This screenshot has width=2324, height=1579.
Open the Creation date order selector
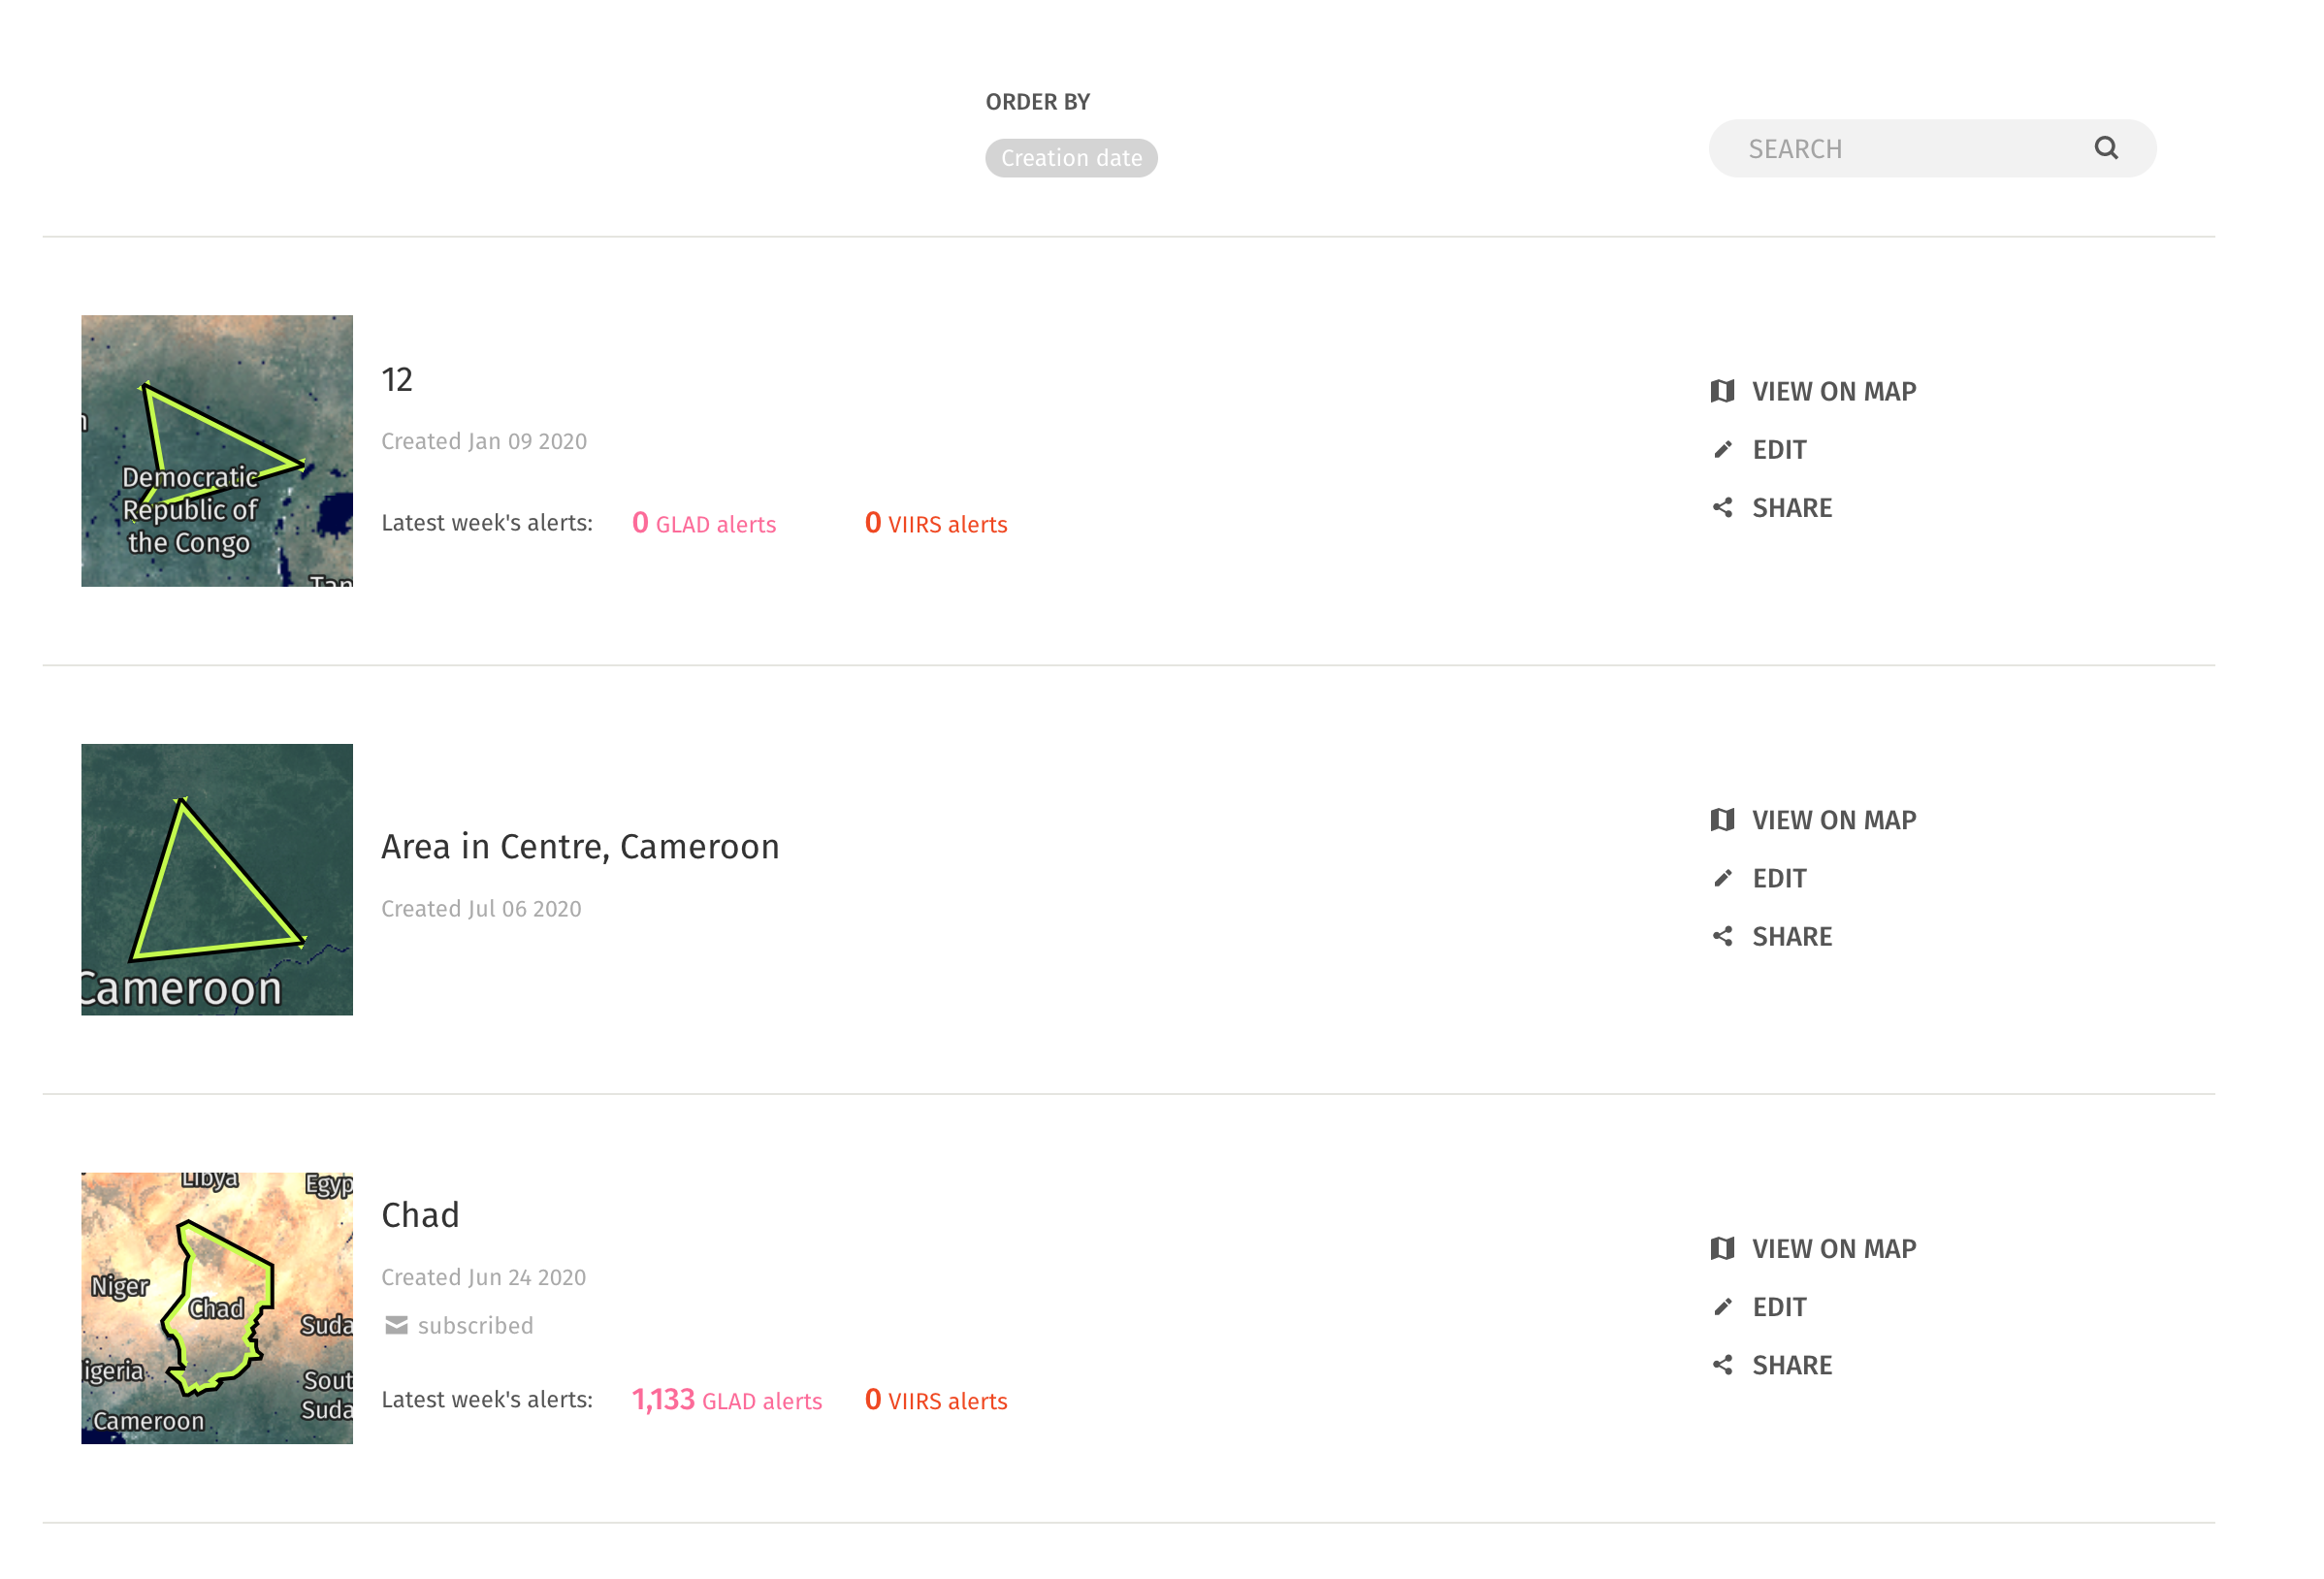[1071, 157]
